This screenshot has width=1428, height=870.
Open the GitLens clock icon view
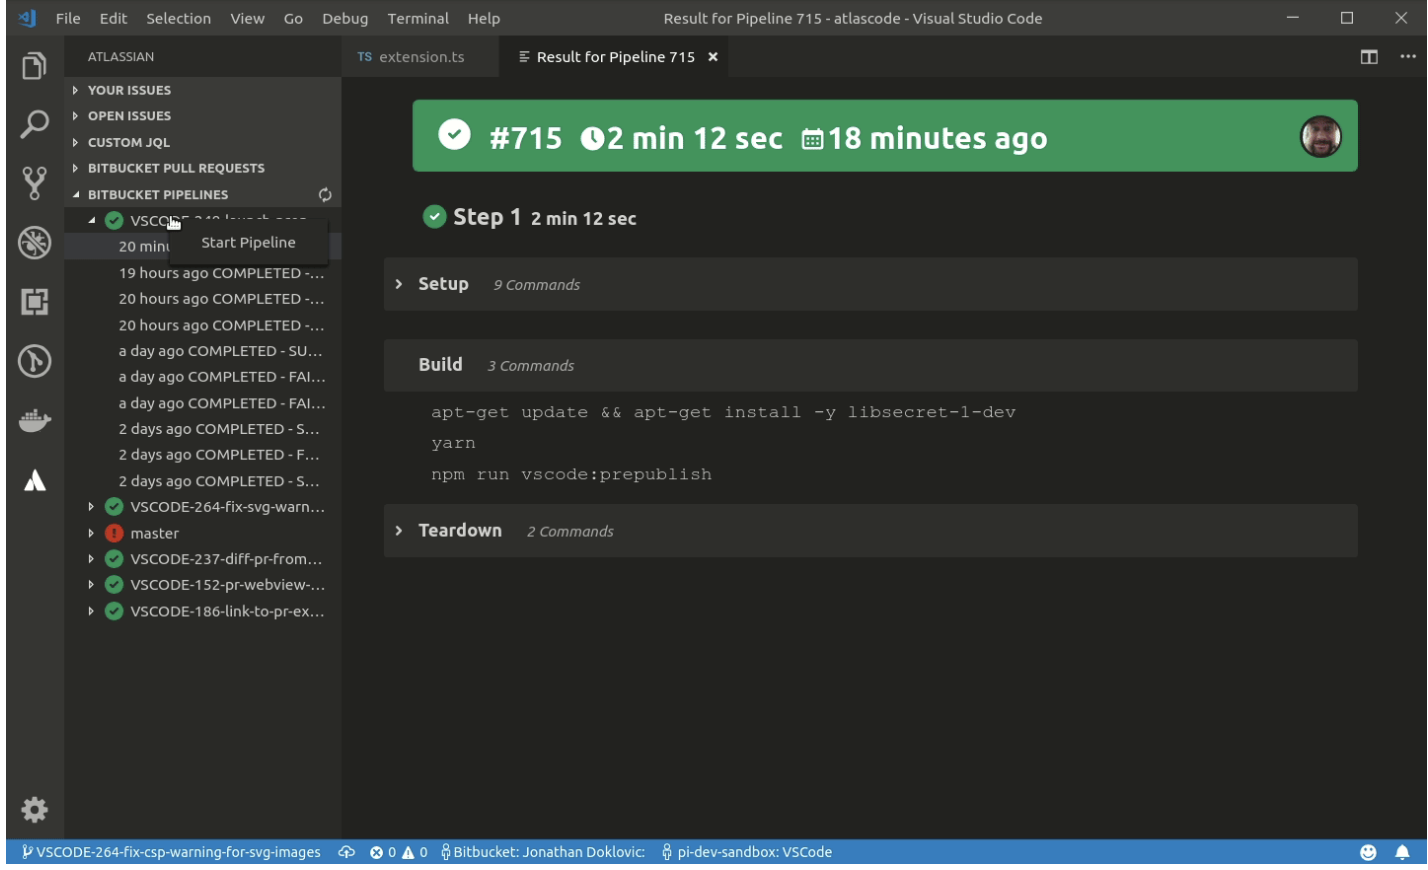click(x=34, y=361)
